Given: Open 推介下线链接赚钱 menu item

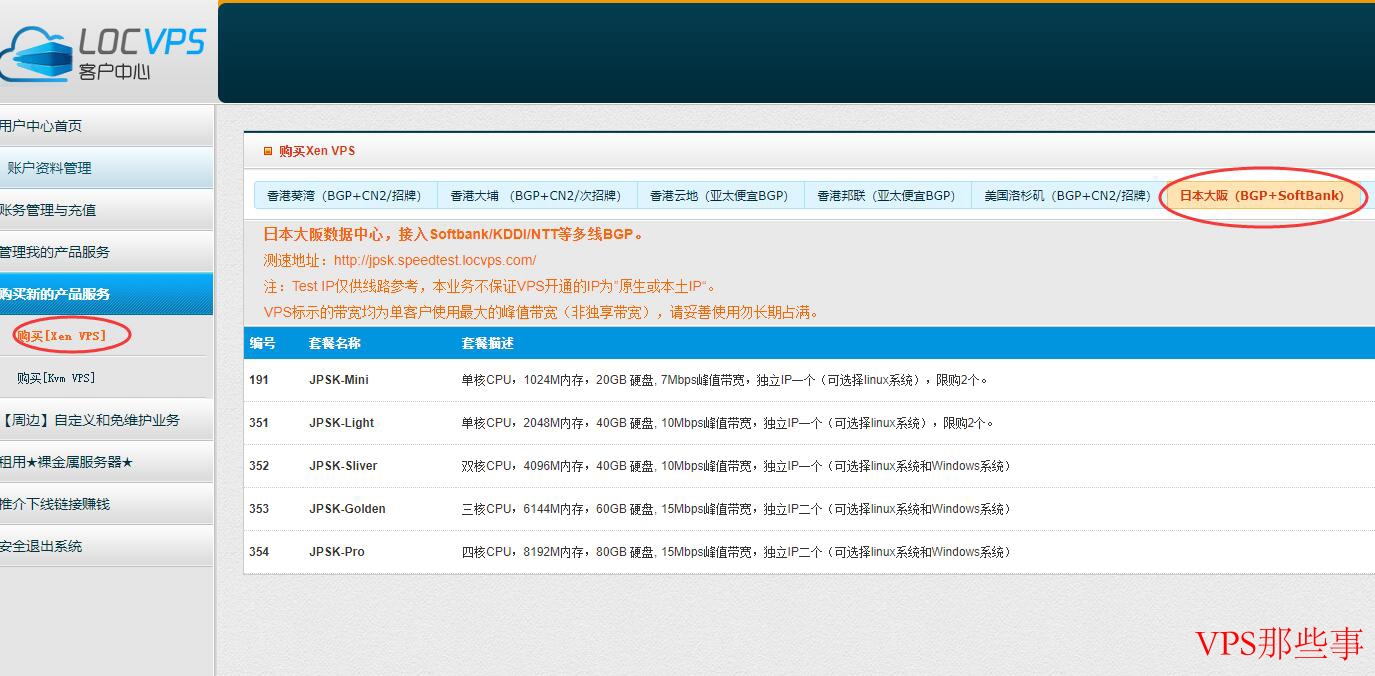Looking at the screenshot, I should pos(106,504).
